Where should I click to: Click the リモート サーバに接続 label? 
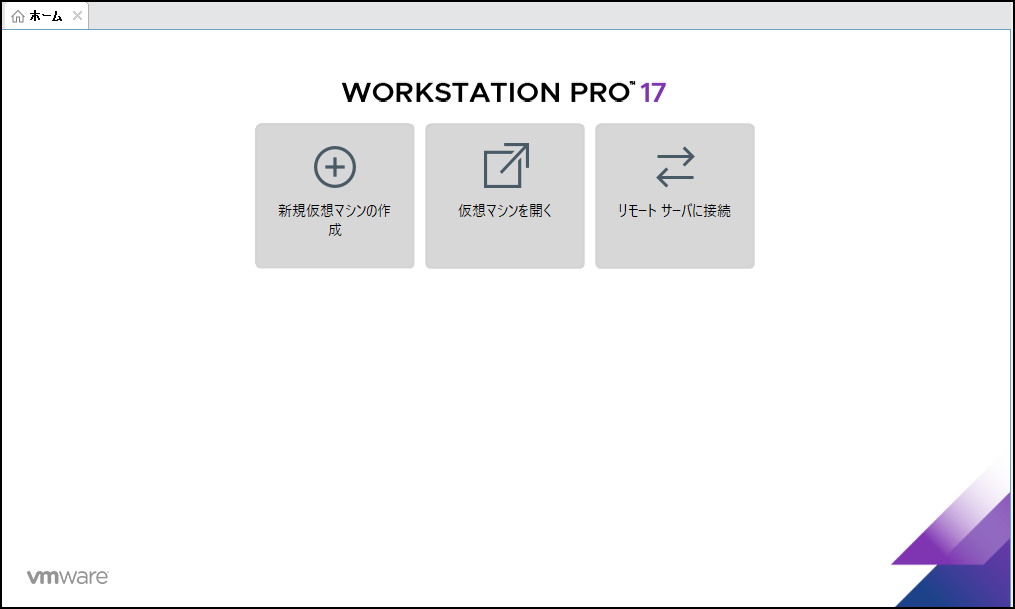pos(675,211)
